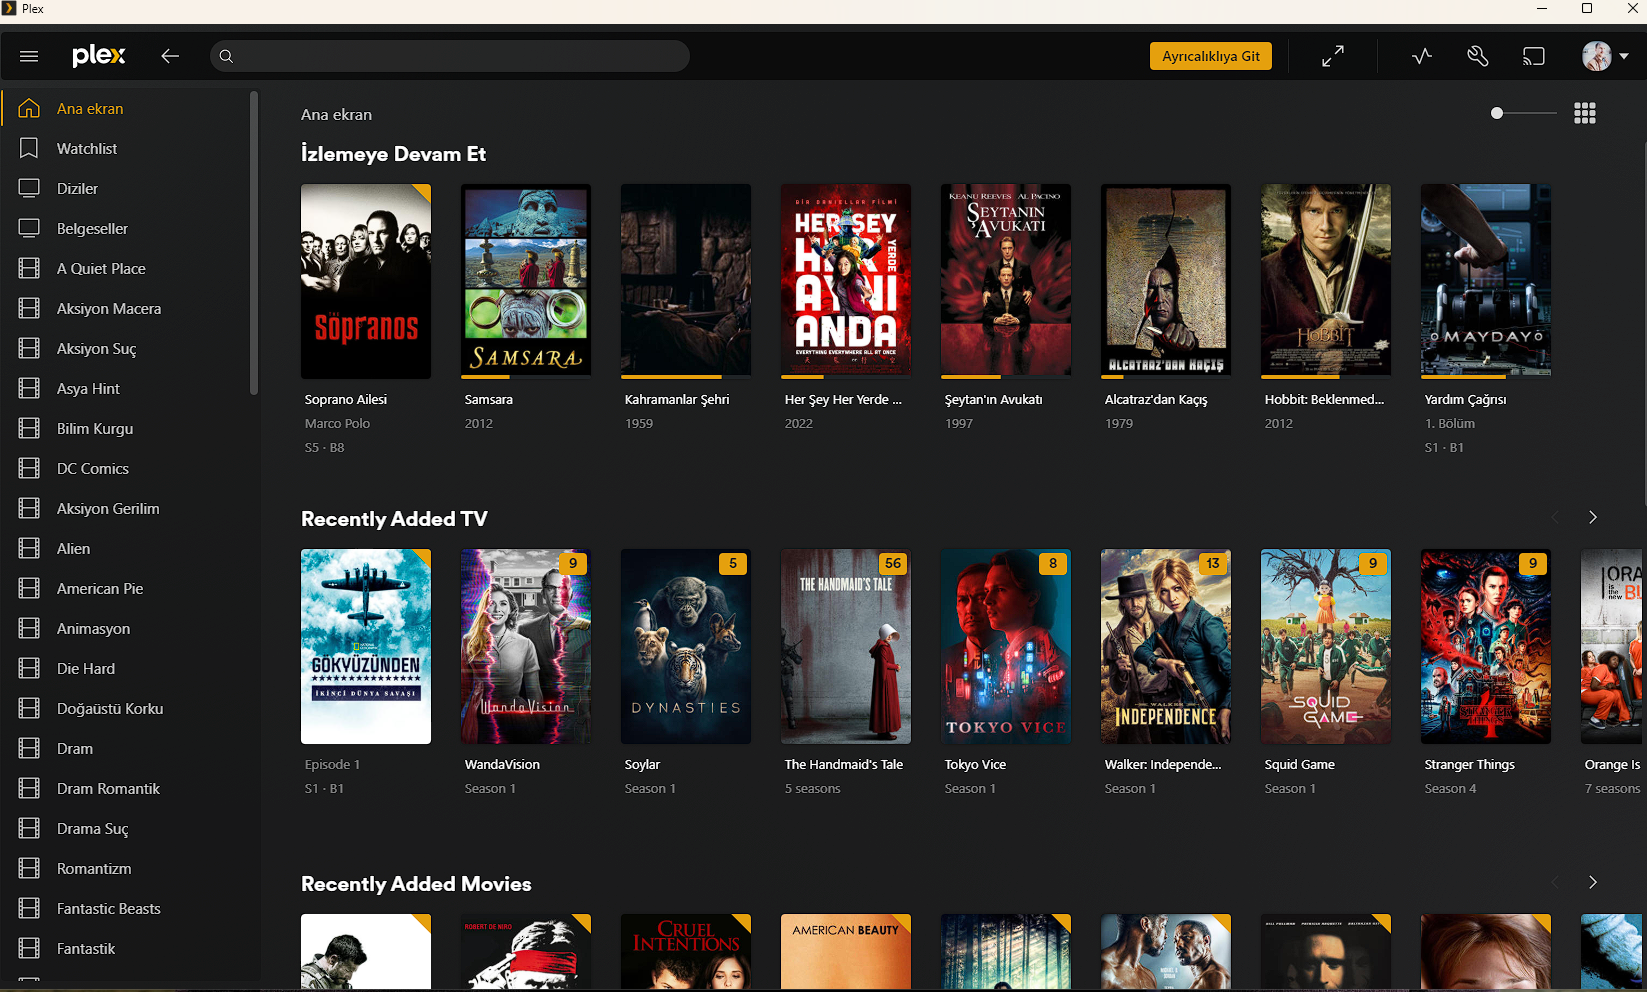Click the search magnifier icon

pos(226,56)
